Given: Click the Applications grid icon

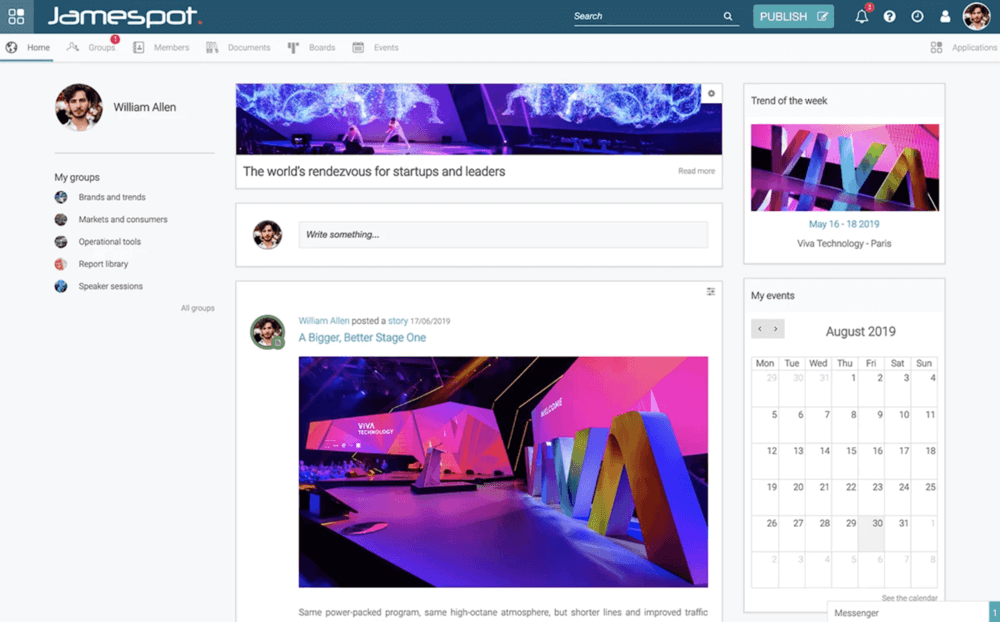Looking at the screenshot, I should [936, 47].
